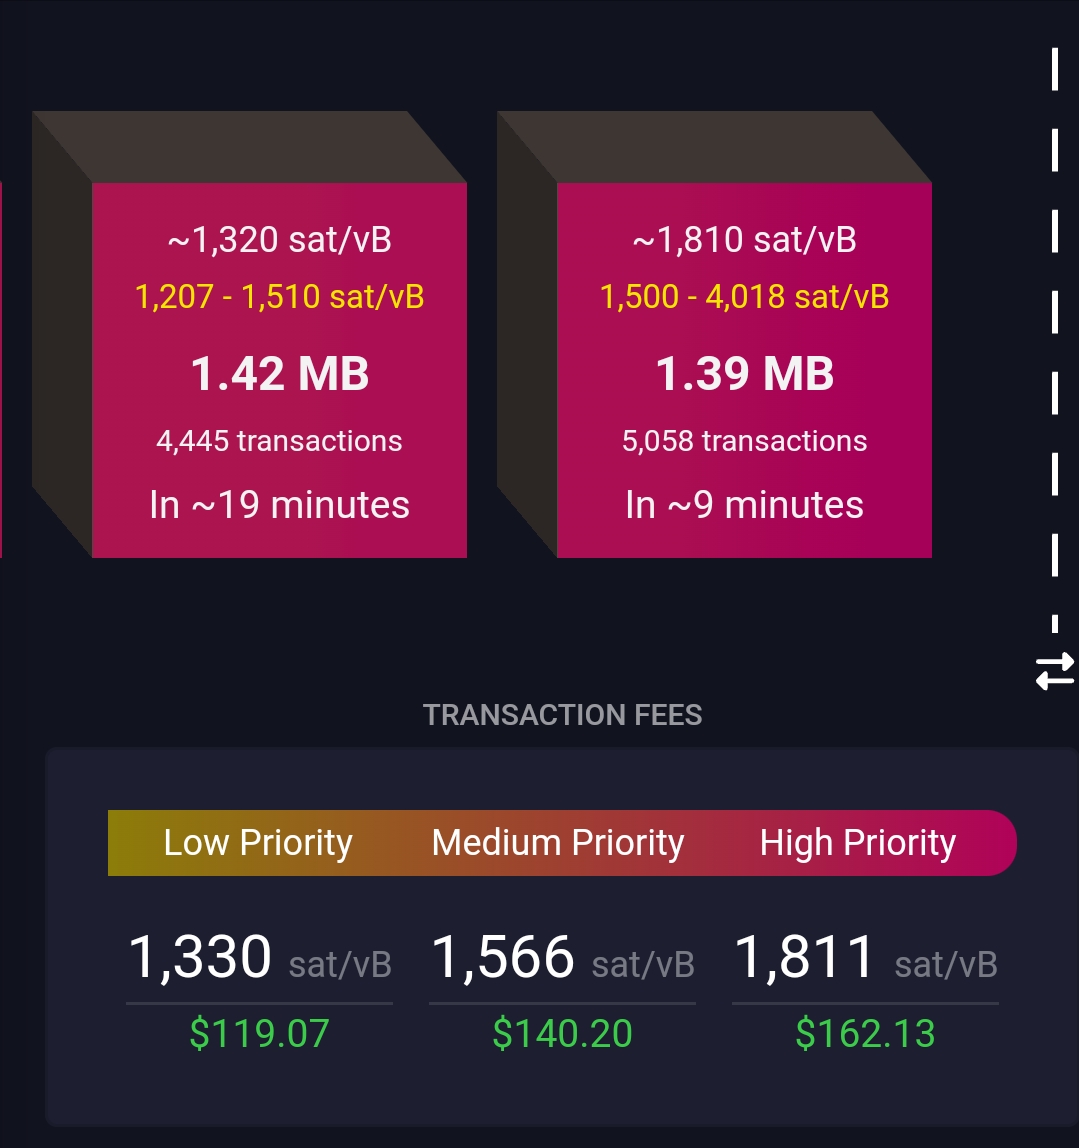The width and height of the screenshot is (1079, 1148).
Task: Select the Medium Priority fee label
Action: coord(558,843)
